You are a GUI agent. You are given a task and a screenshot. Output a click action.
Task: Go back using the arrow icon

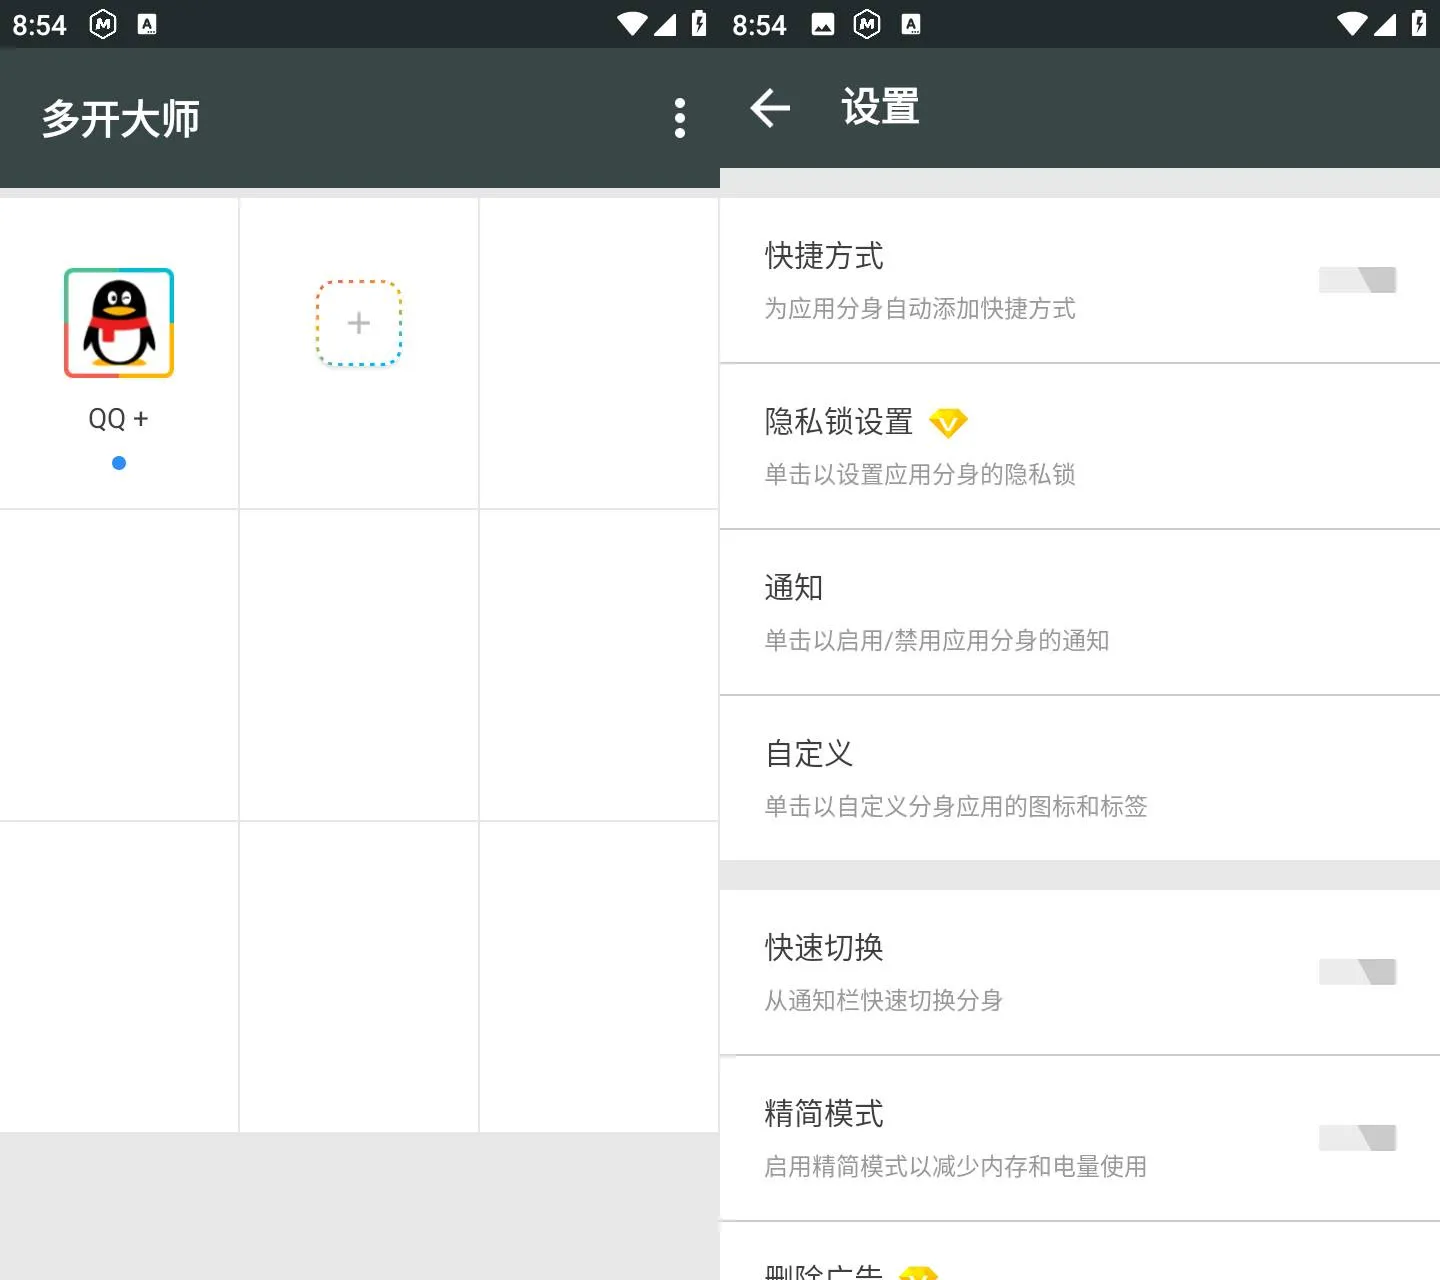coord(770,108)
